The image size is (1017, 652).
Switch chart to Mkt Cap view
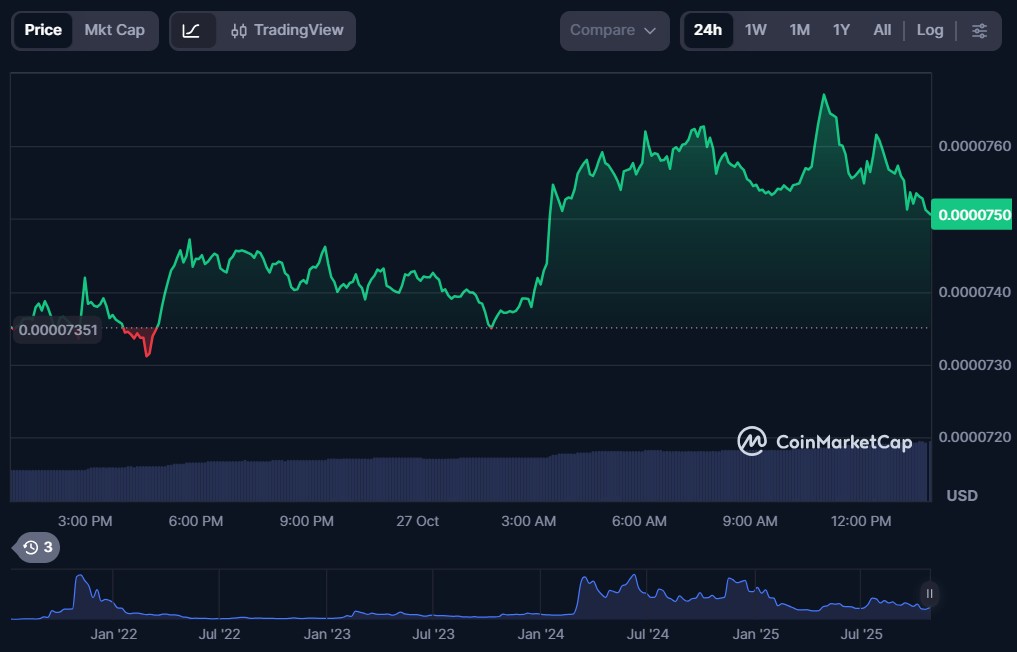coord(114,30)
